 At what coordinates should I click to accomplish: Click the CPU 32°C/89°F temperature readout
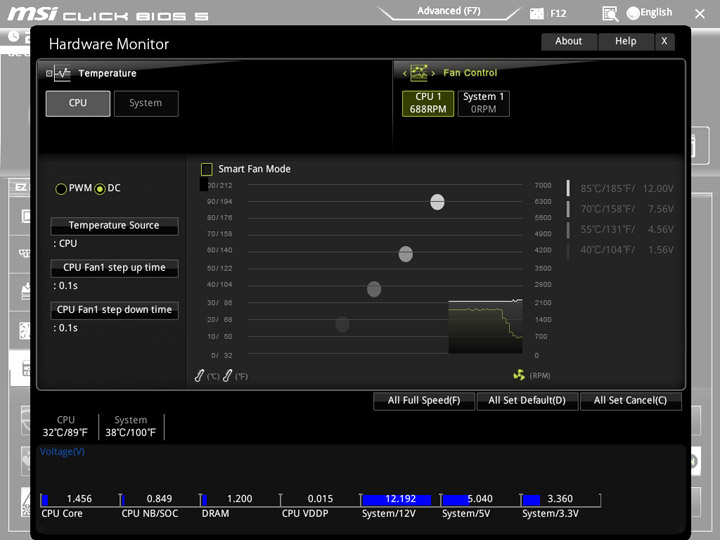[x=65, y=427]
